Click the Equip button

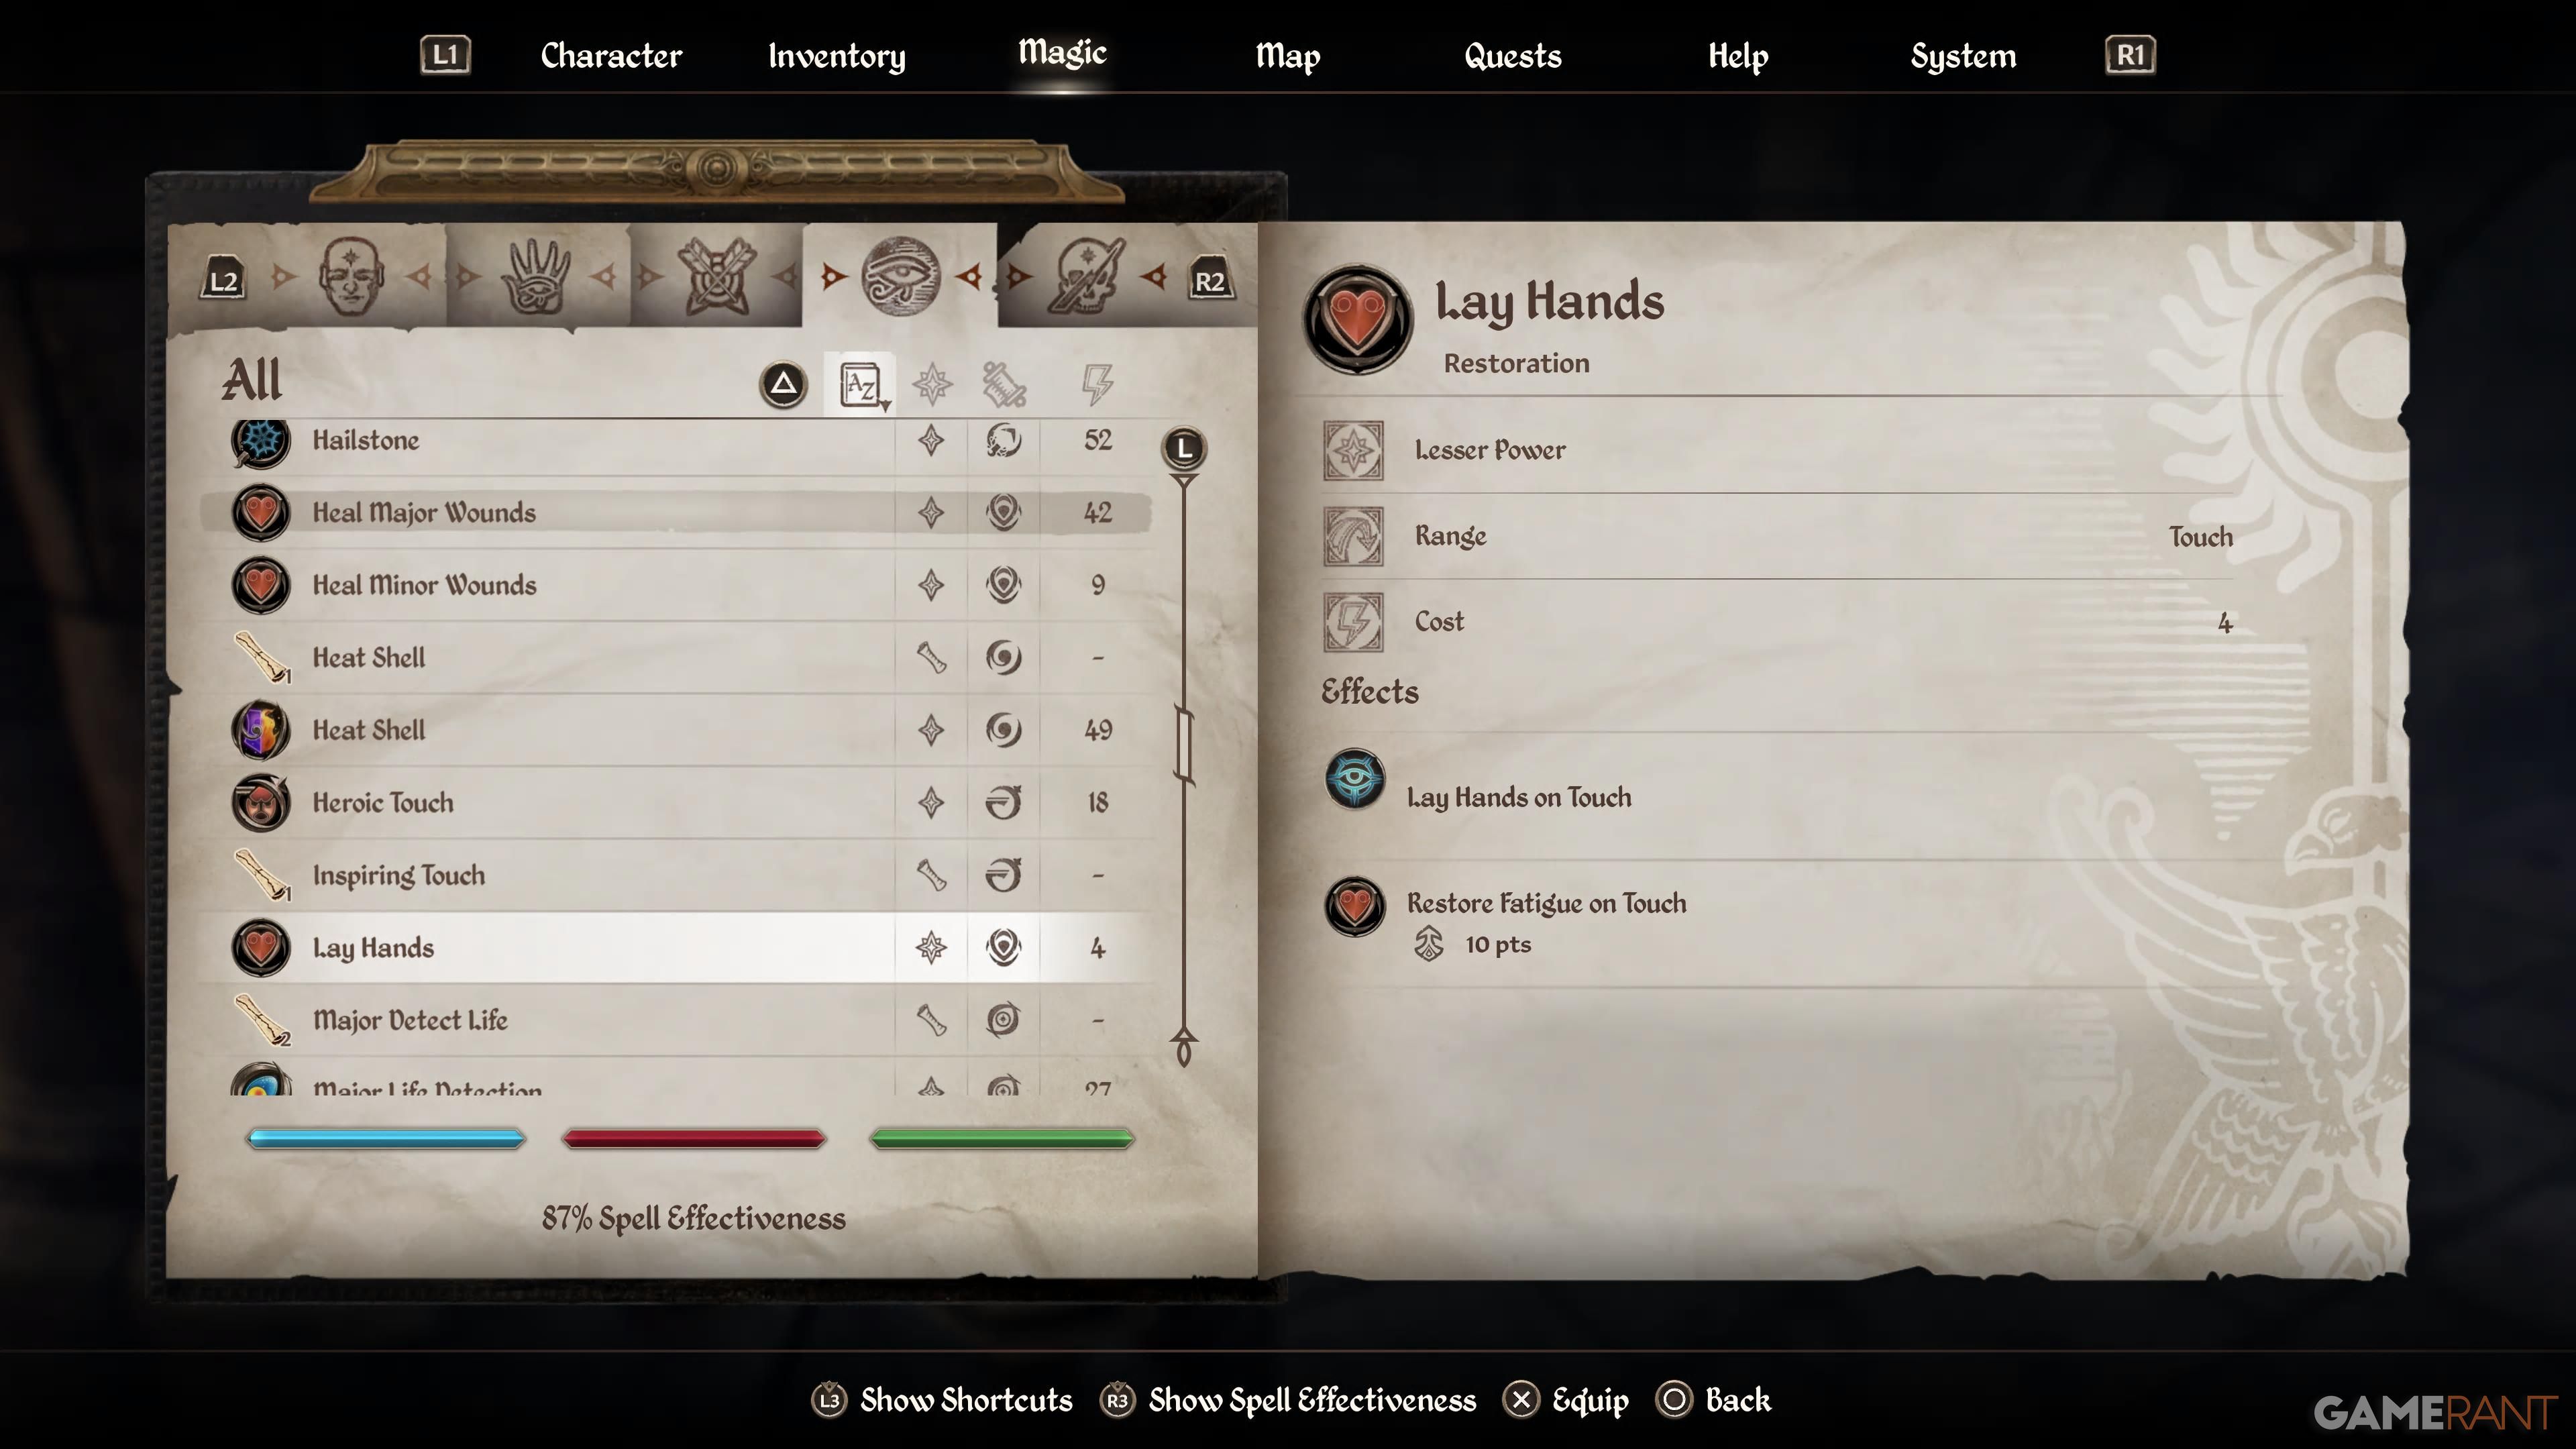1566,1400
